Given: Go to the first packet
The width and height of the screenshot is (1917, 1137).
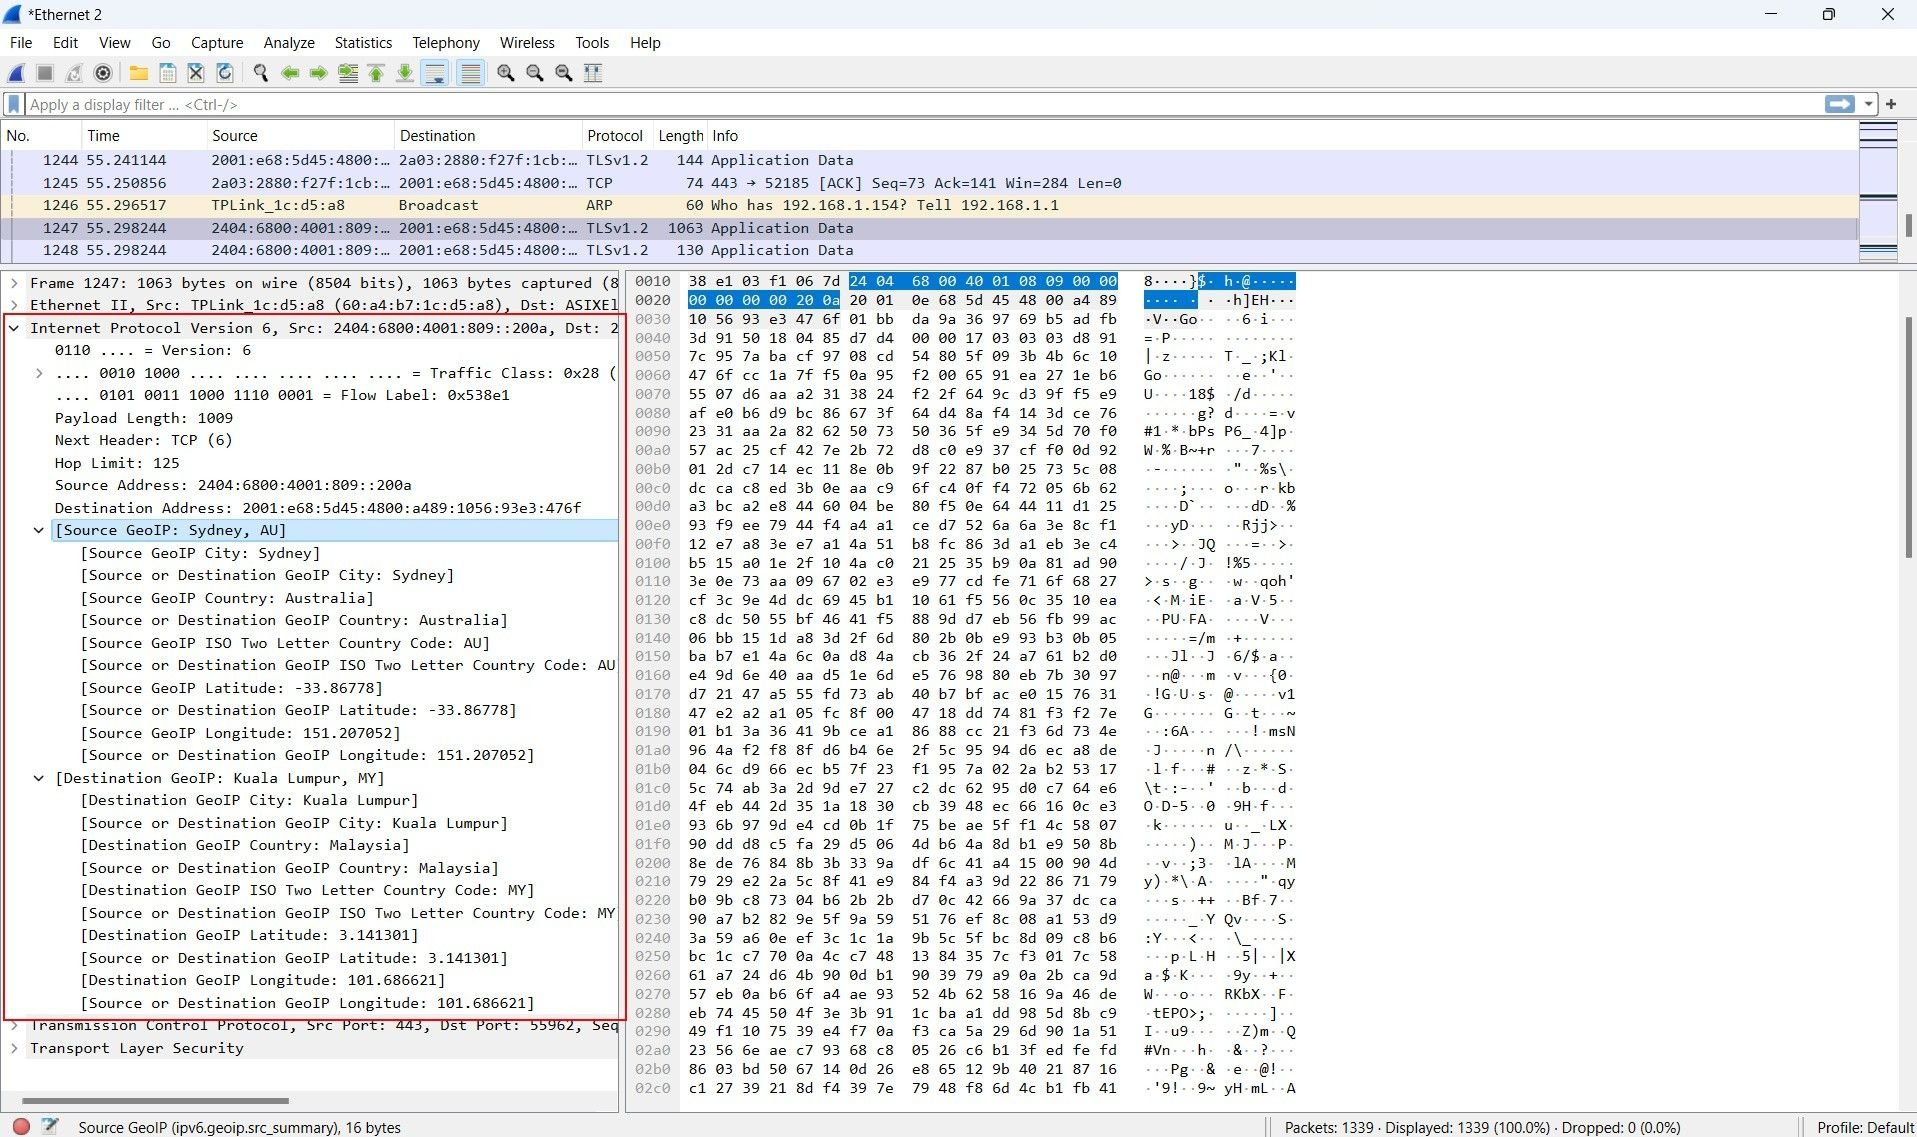Looking at the screenshot, I should click(376, 72).
